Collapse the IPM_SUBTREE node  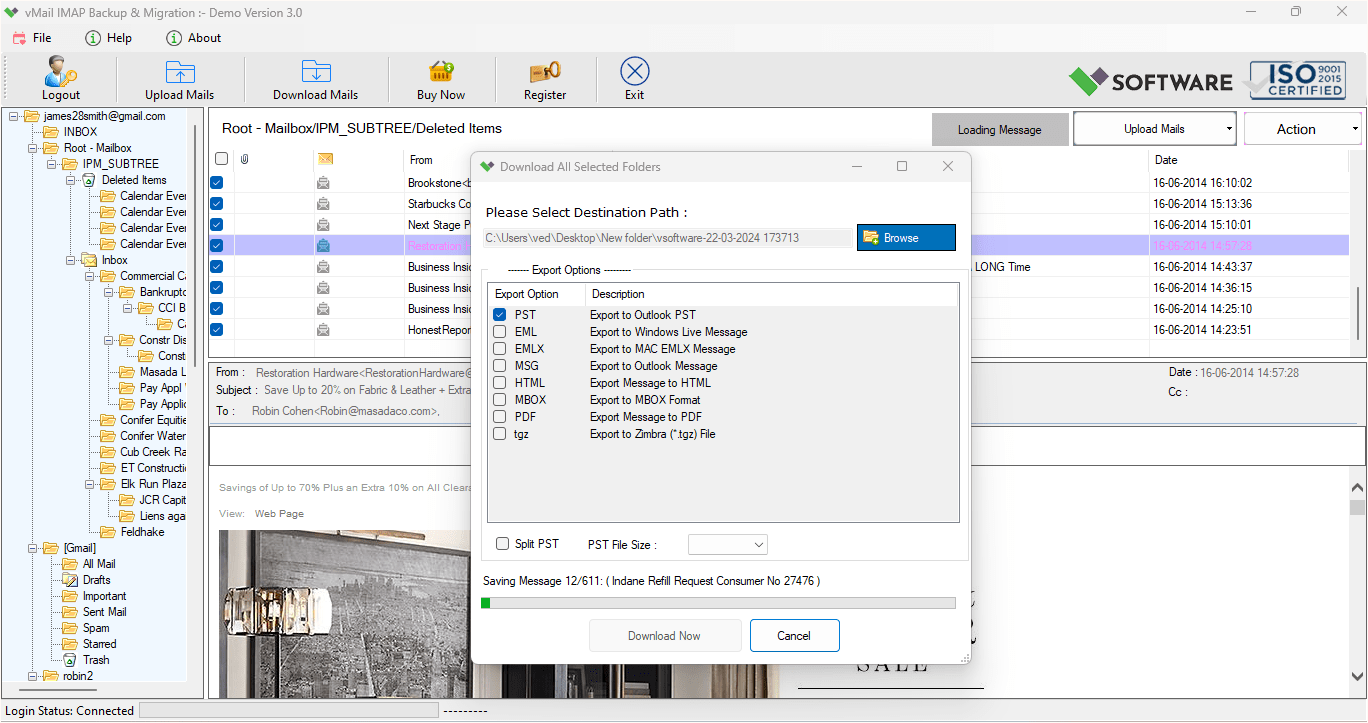click(x=52, y=164)
